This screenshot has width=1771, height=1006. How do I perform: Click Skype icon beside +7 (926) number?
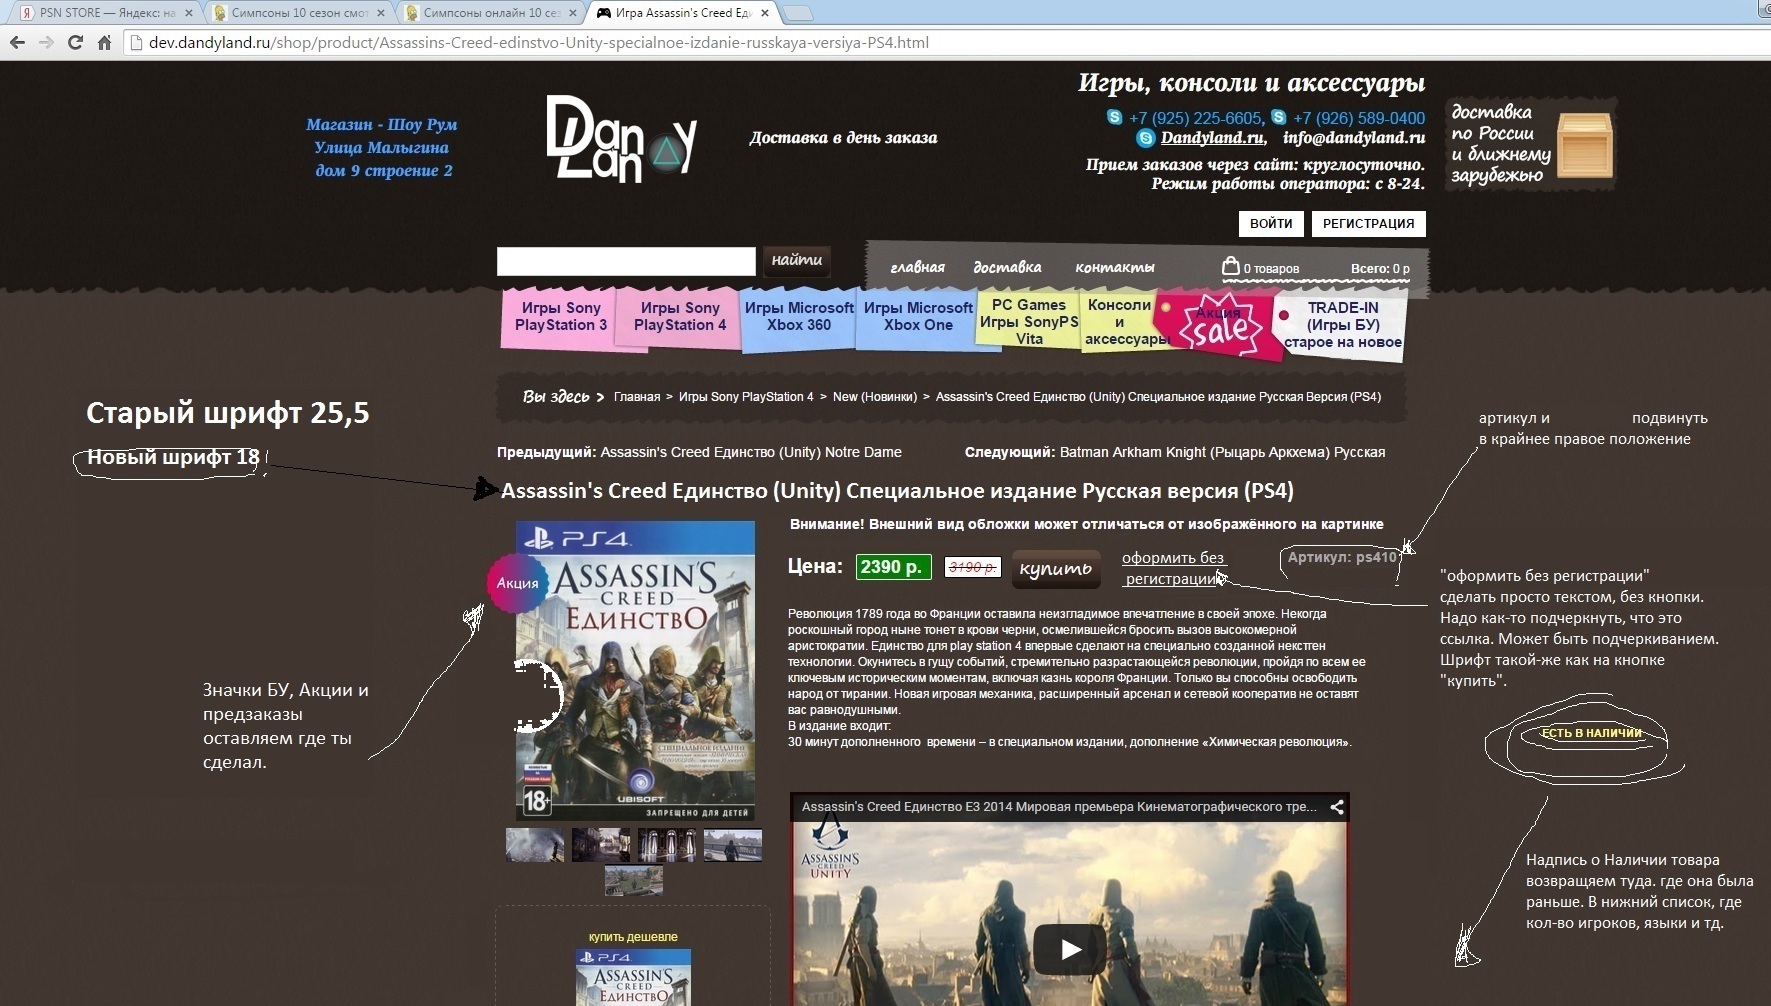[1278, 117]
